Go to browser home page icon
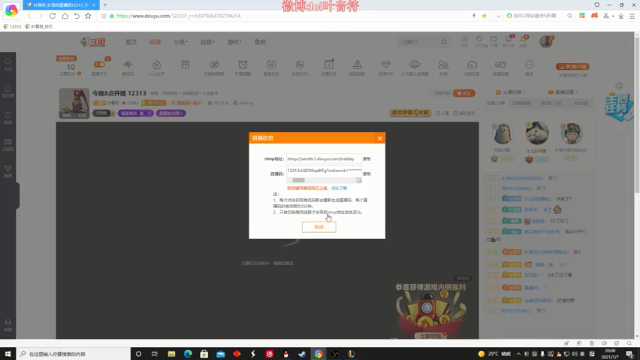This screenshot has height=360, width=640. 64,16
